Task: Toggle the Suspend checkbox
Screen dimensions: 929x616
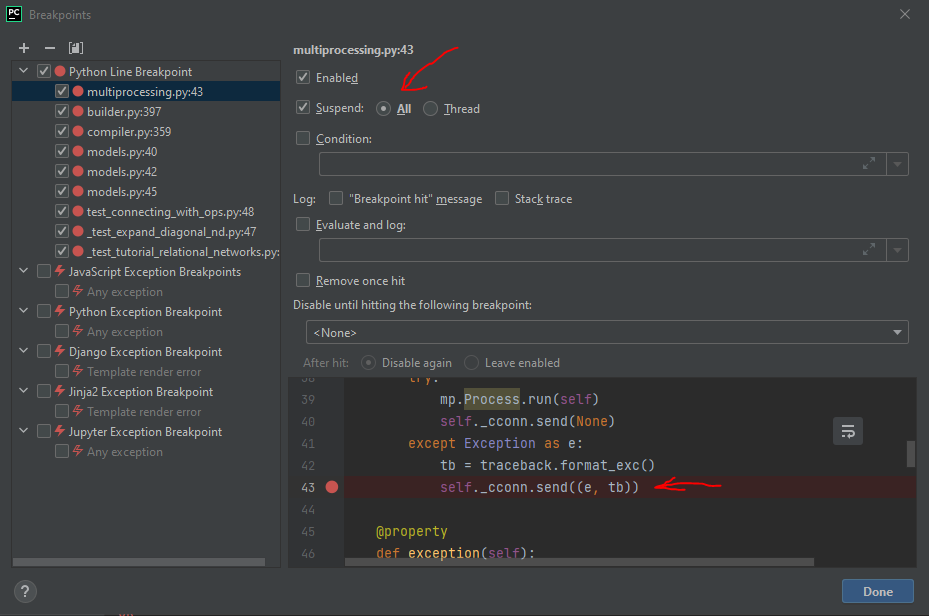Action: pyautogui.click(x=303, y=107)
